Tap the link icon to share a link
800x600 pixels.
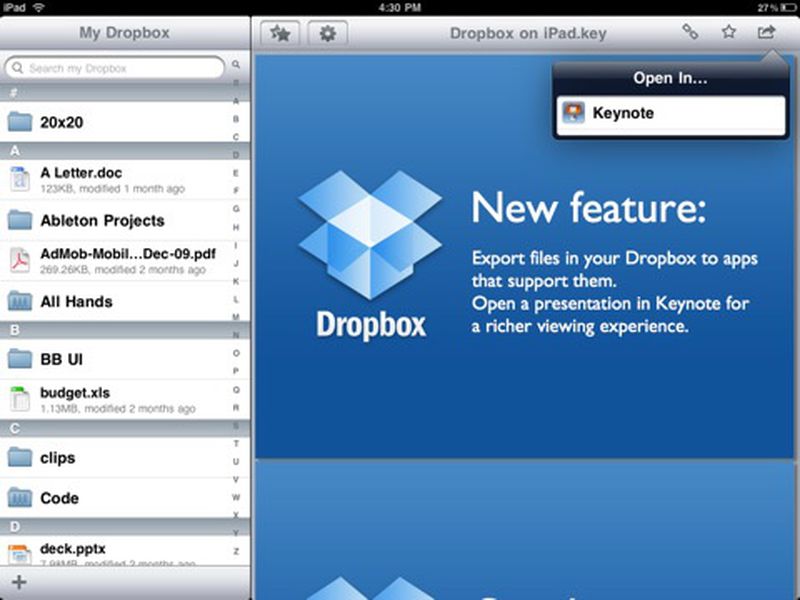[690, 33]
